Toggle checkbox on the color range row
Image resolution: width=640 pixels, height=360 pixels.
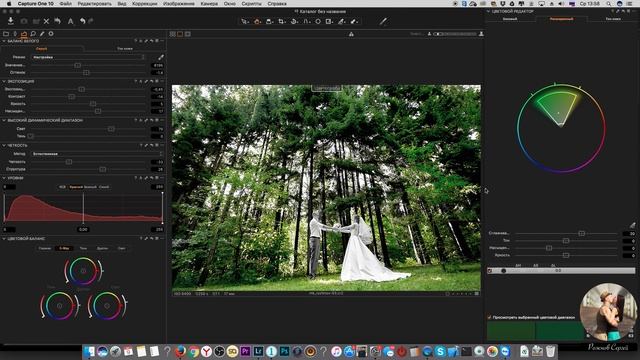tap(490, 271)
